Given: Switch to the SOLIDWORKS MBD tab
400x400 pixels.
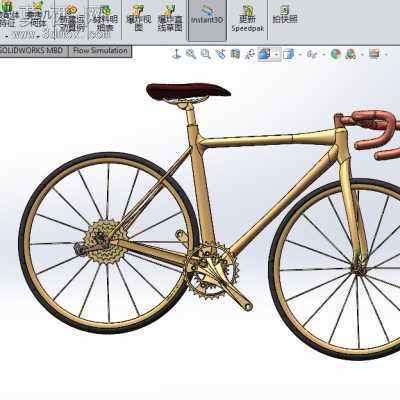Looking at the screenshot, I should (x=33, y=51).
